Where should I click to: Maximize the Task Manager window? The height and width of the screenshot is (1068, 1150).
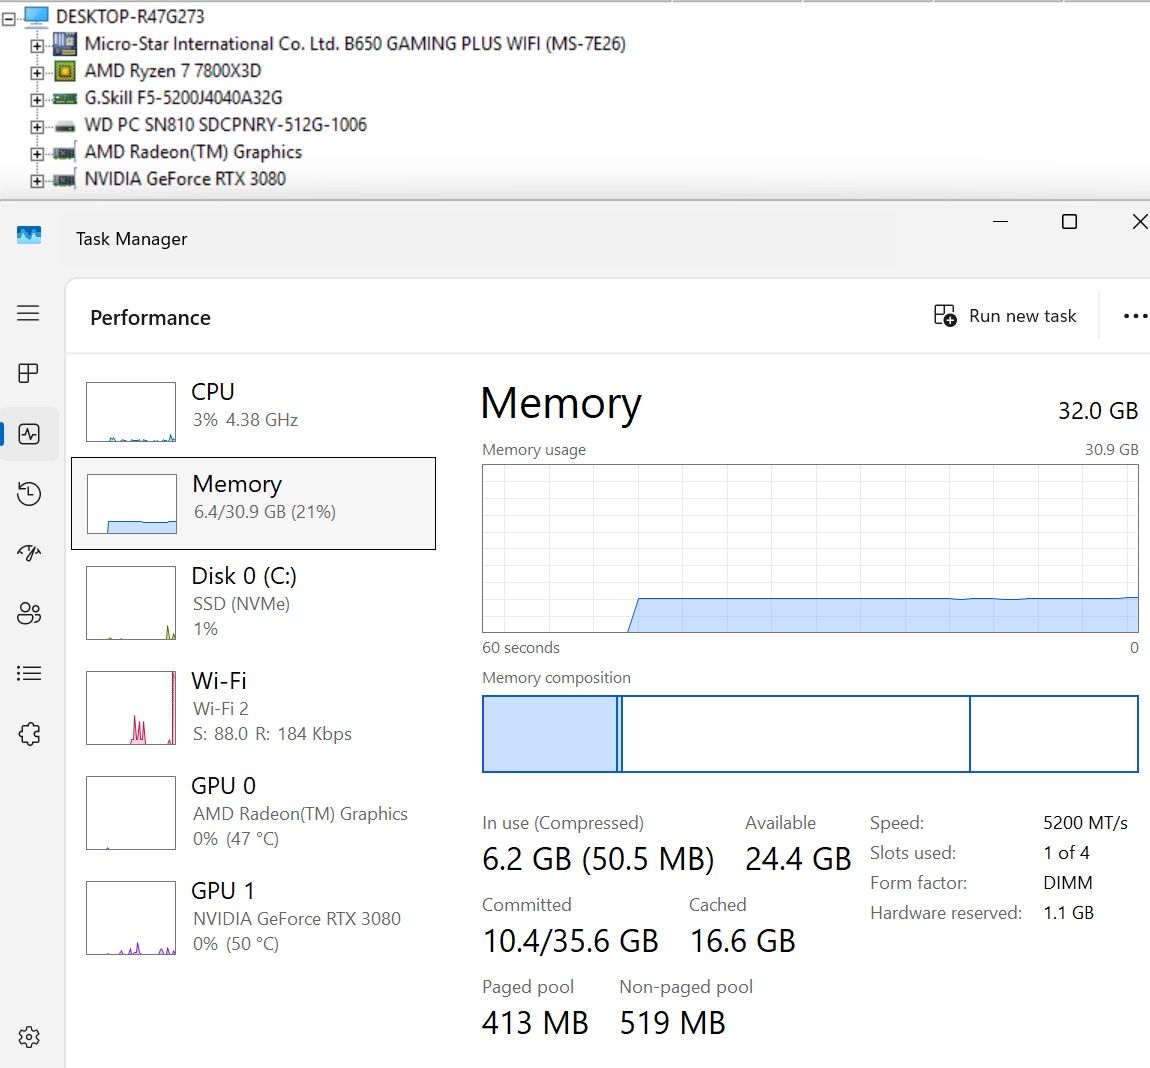point(1069,222)
